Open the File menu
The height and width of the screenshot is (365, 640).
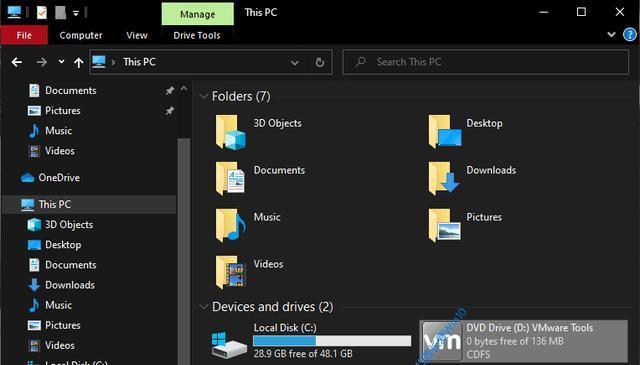click(24, 36)
